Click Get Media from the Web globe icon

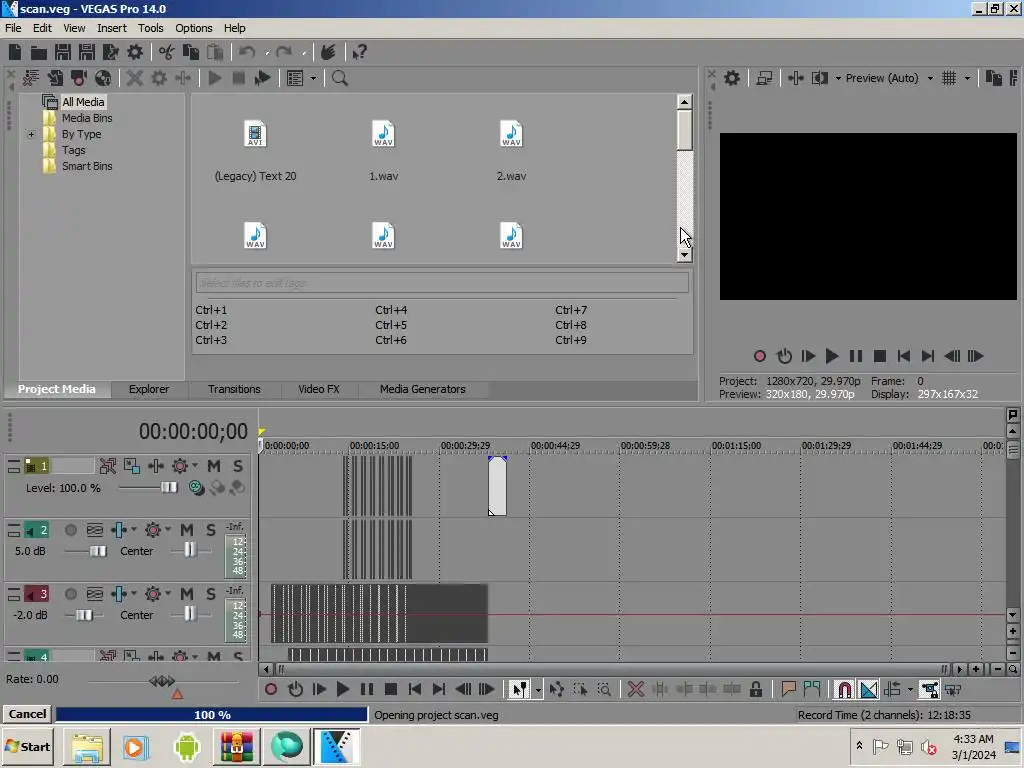click(103, 78)
